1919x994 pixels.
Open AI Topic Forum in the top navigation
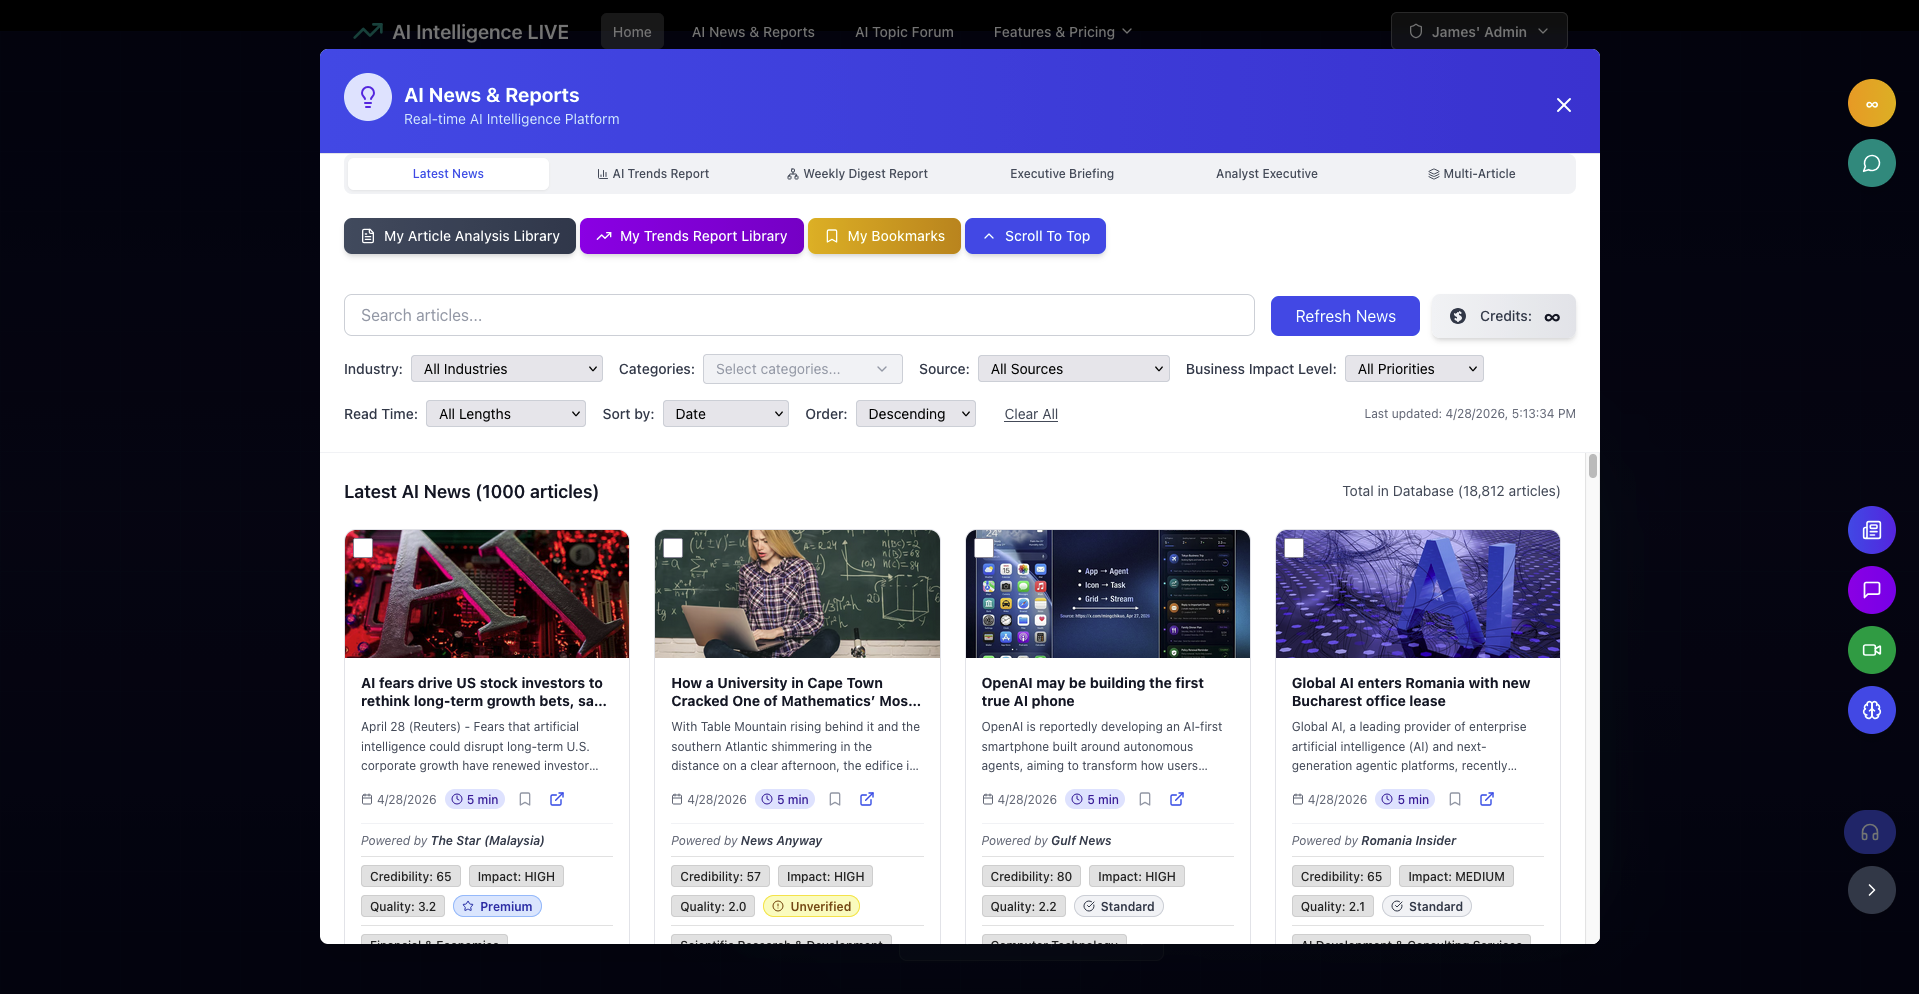point(903,31)
